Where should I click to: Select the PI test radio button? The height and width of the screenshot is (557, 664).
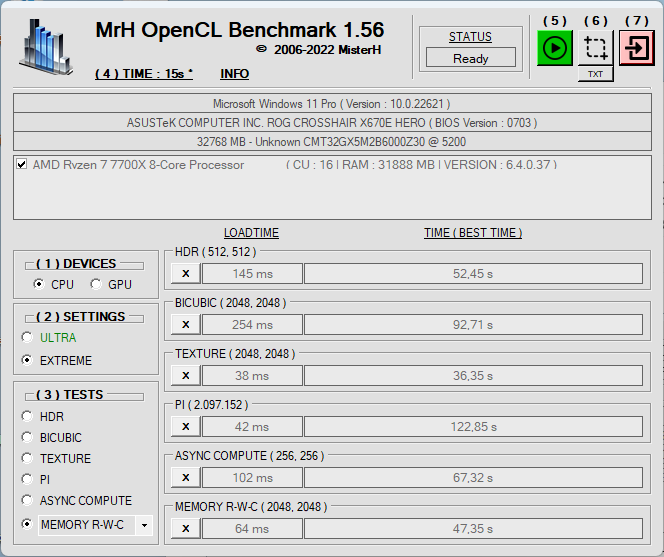tap(27, 479)
